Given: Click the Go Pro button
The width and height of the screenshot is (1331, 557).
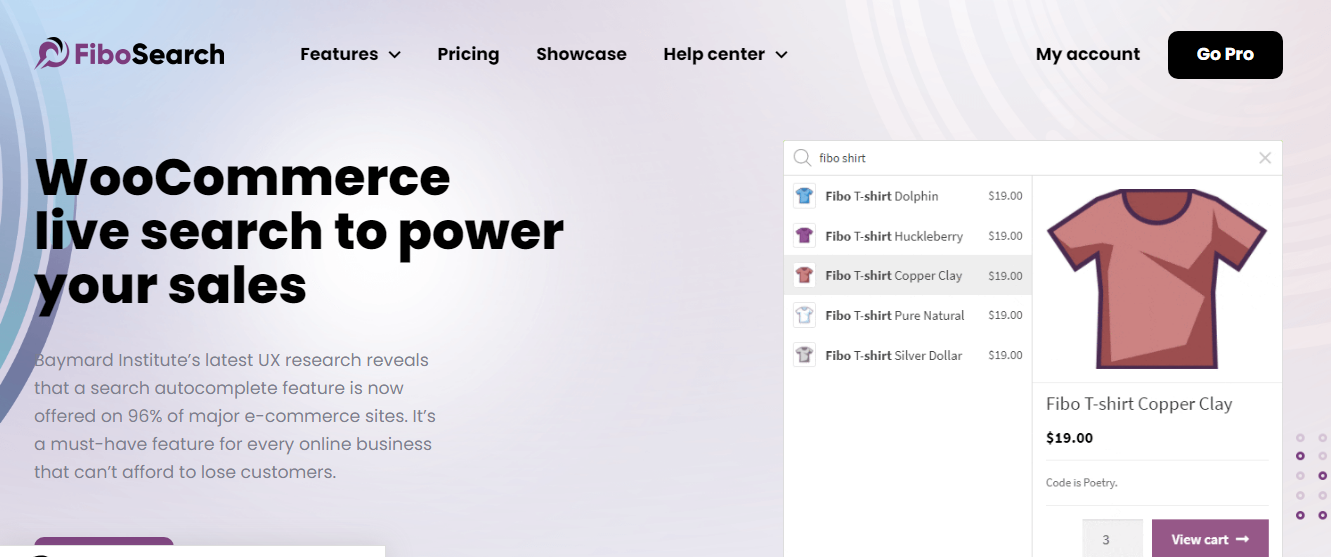Looking at the screenshot, I should pos(1225,55).
